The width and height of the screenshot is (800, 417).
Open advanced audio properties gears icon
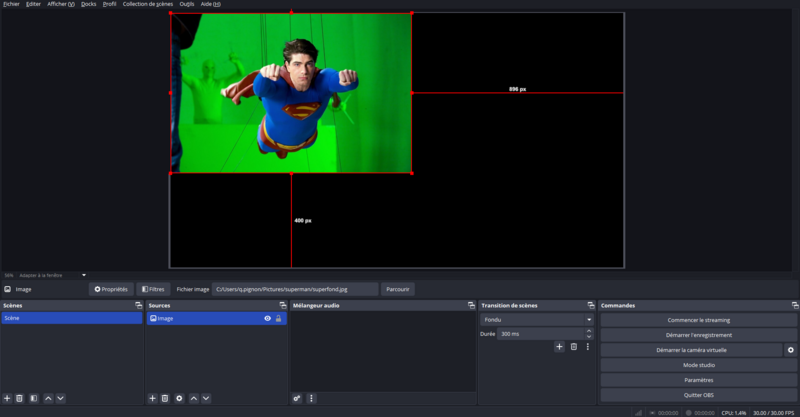pyautogui.click(x=297, y=398)
